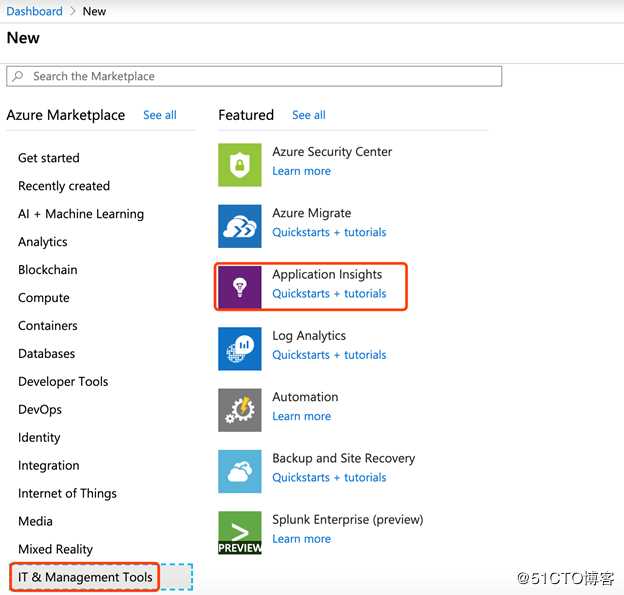Screen dimensions: 624x595
Task: Select the Media category
Action: coord(35,521)
